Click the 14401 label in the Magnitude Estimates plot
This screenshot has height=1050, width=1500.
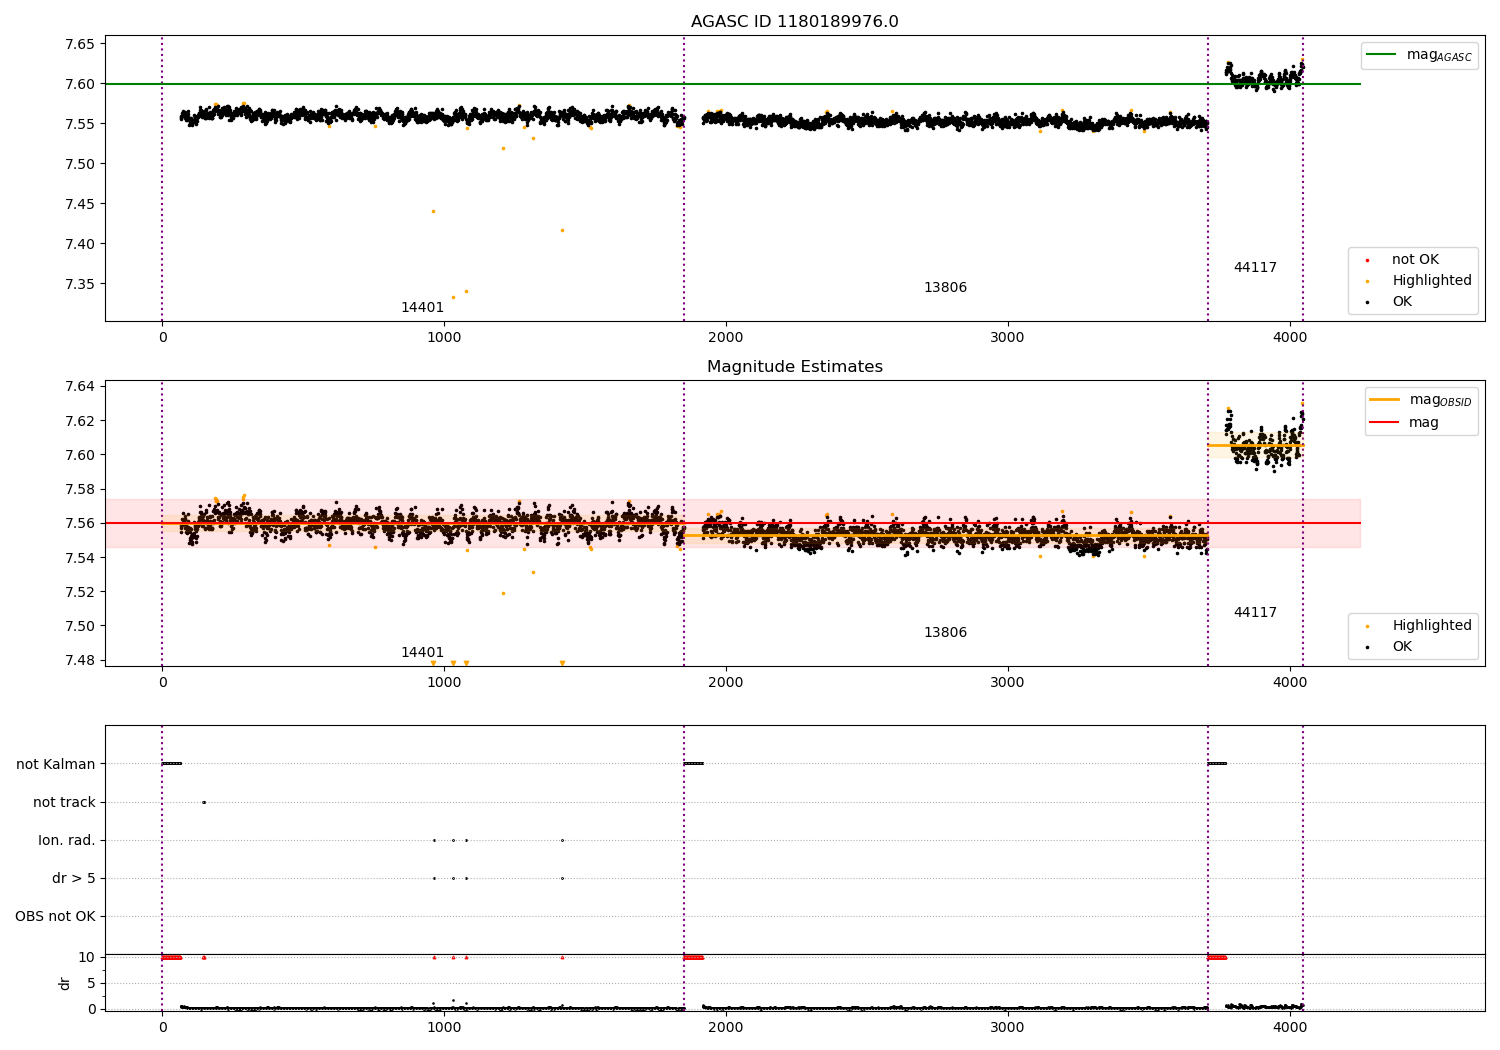422,653
